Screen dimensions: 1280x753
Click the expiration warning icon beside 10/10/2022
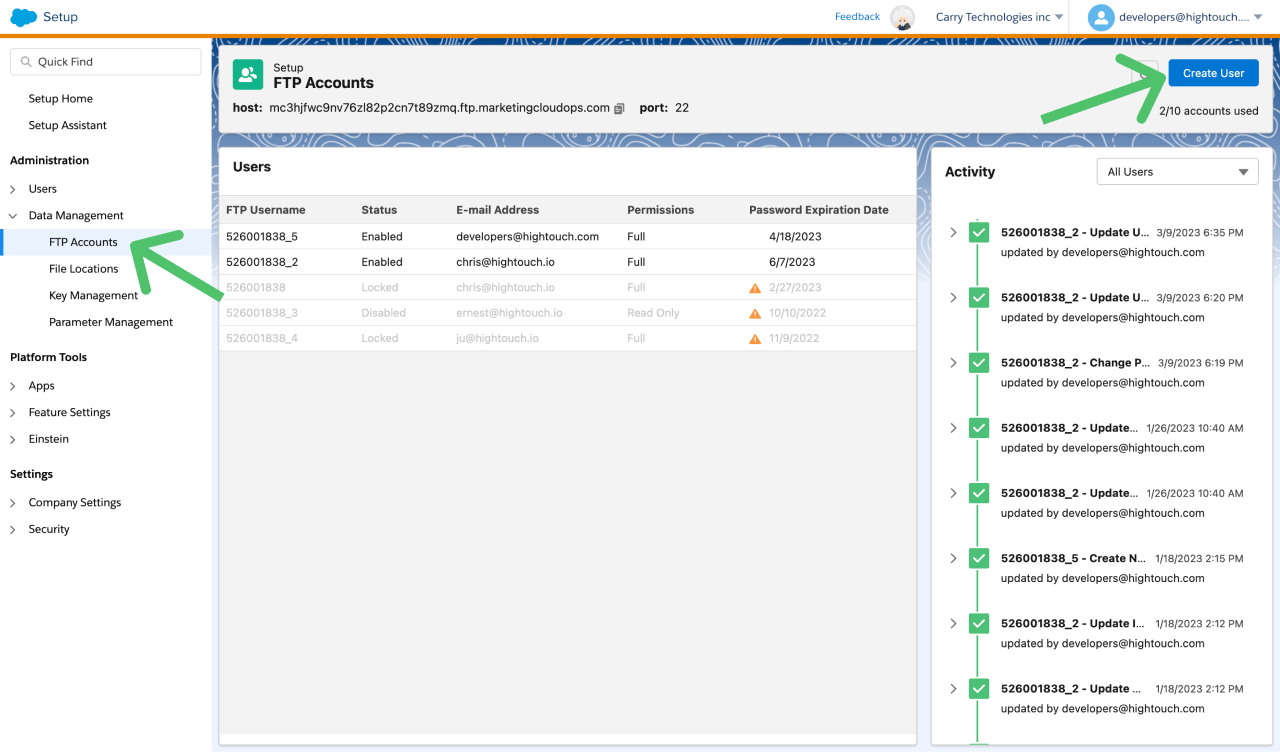(x=755, y=313)
